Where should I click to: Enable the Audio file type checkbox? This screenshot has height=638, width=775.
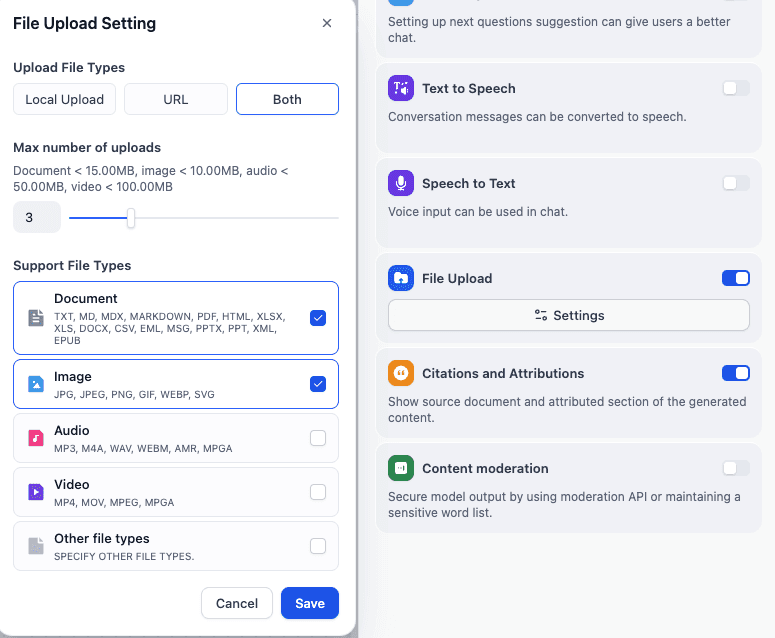tap(318, 438)
